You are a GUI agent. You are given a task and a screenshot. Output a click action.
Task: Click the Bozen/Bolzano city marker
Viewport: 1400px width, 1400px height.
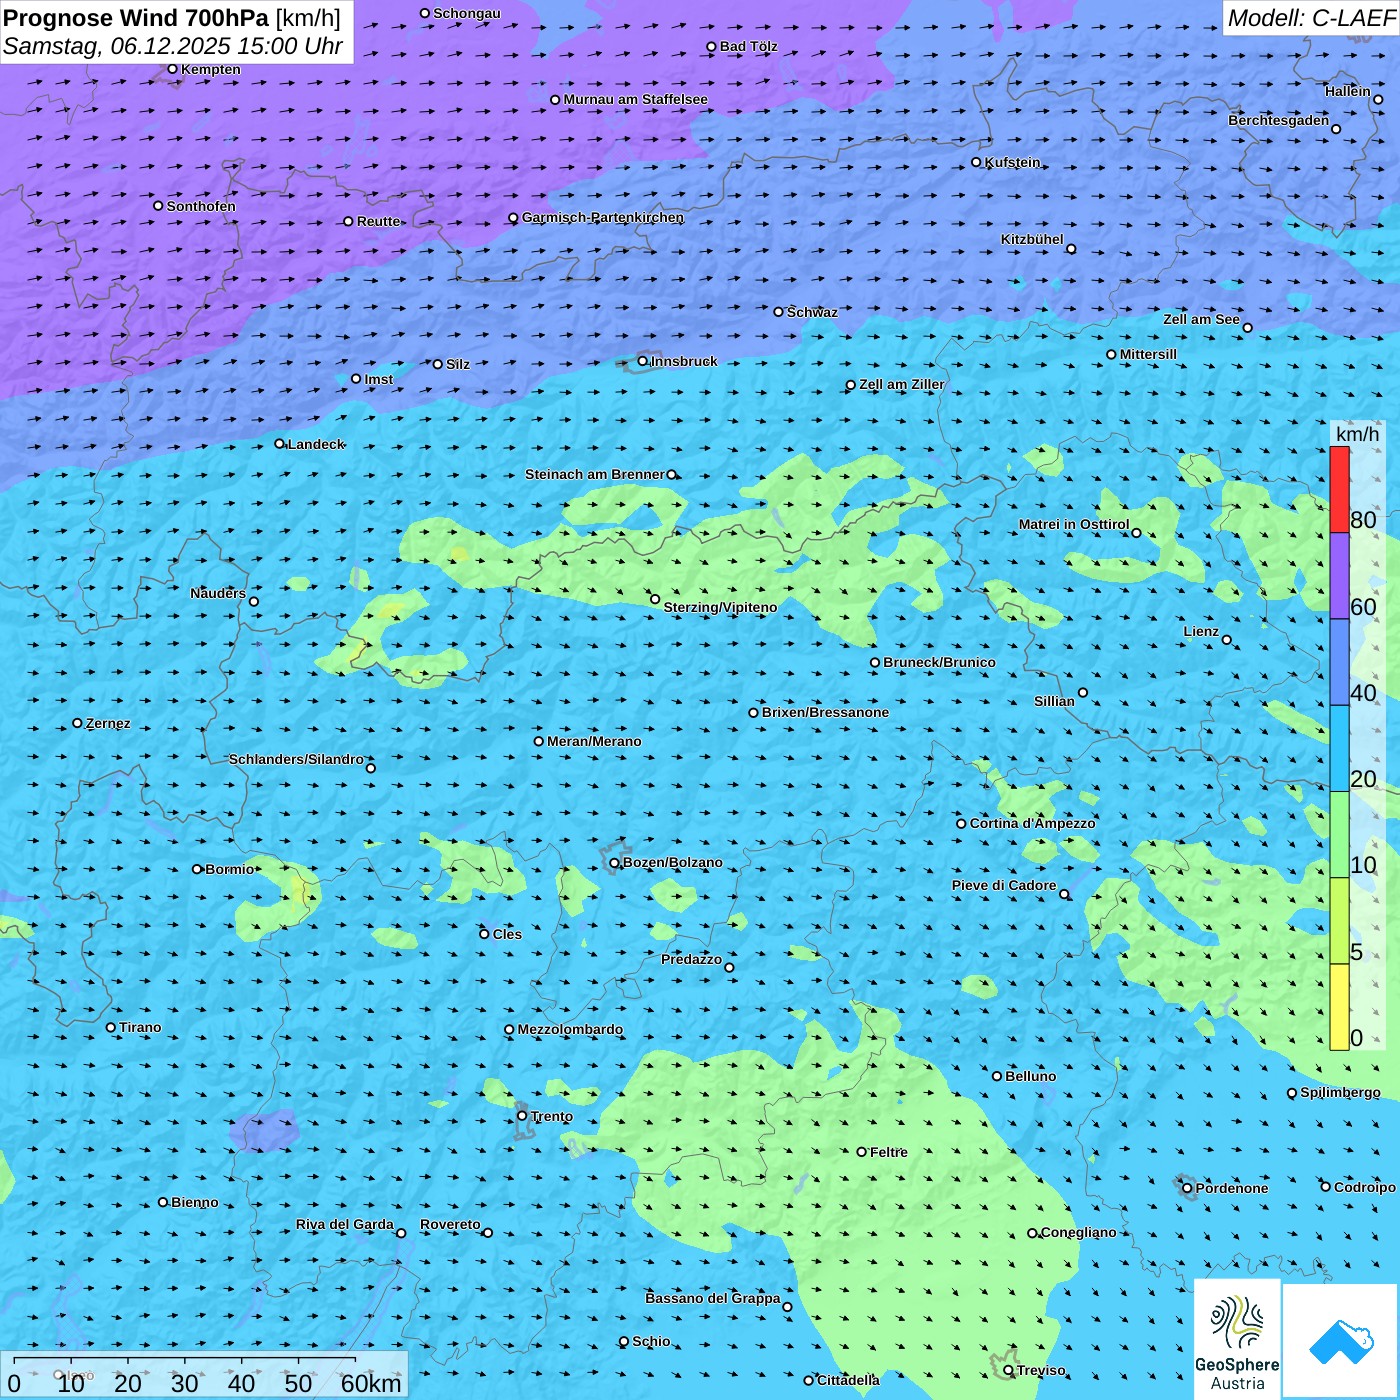pyautogui.click(x=615, y=862)
